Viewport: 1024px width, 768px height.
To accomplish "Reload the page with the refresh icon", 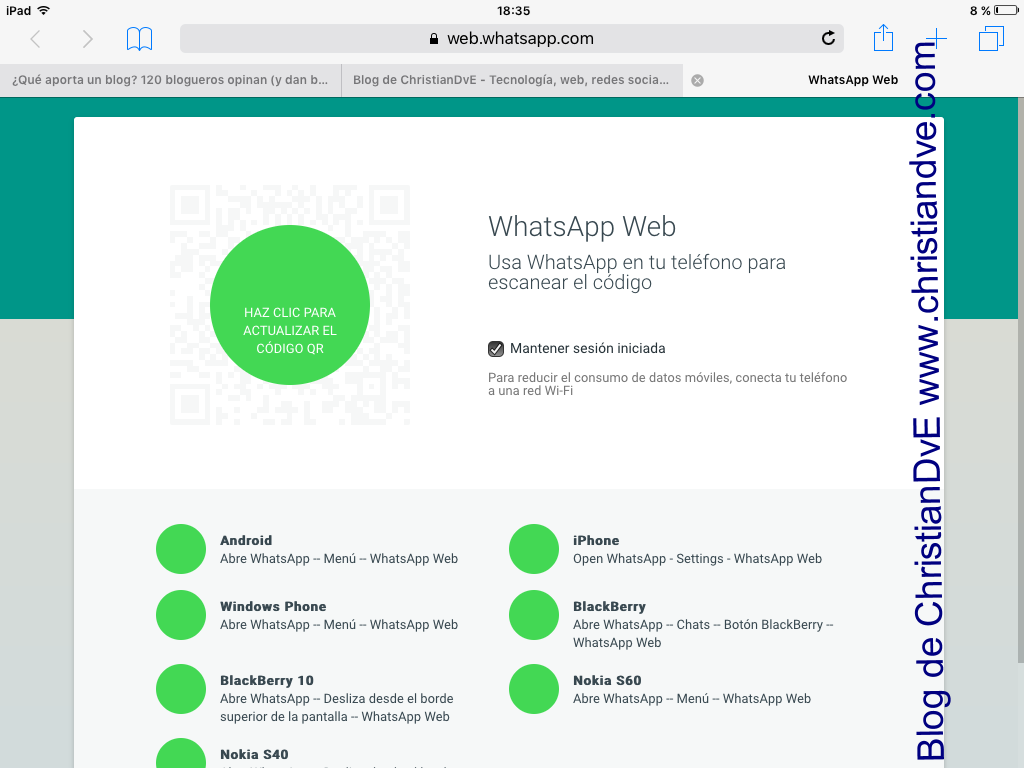I will (828, 39).
